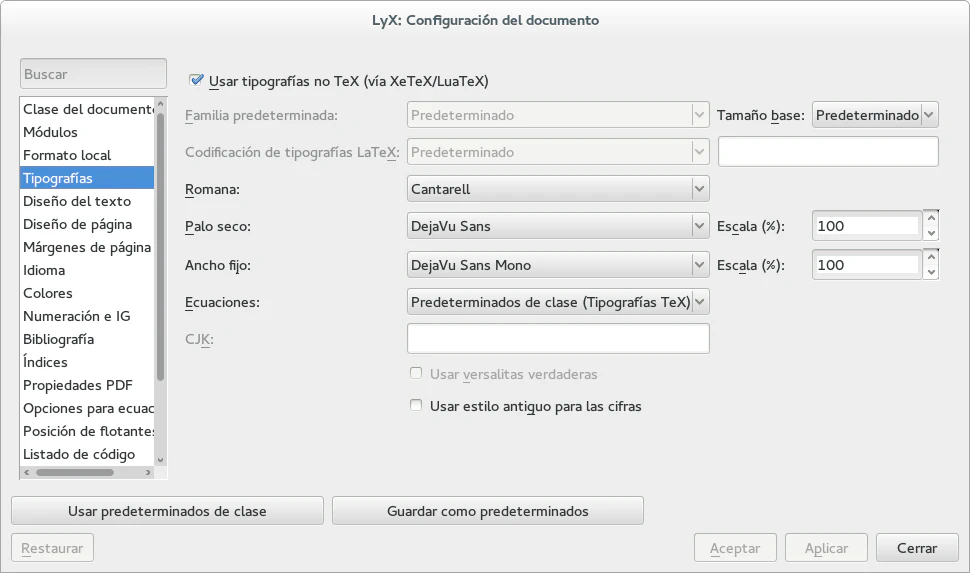Open the Ecuaciones font dropdown
Screen dimensions: 970x573
click(558, 301)
